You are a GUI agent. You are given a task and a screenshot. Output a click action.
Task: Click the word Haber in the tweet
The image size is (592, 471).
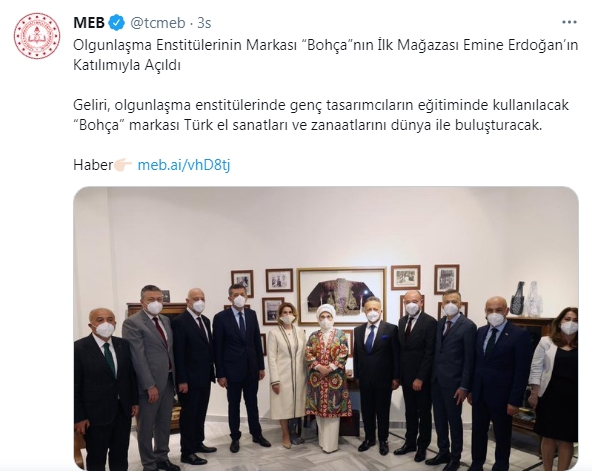tap(93, 165)
